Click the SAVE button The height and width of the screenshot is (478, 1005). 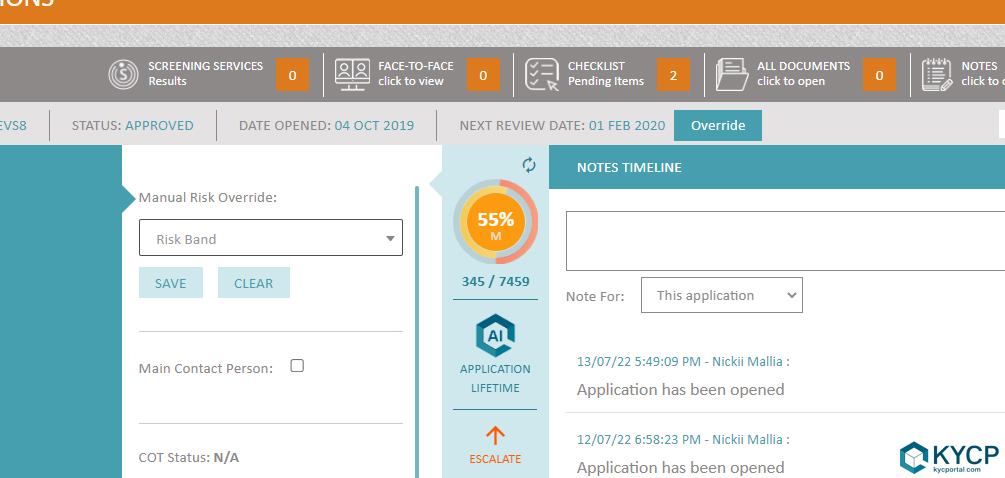coord(170,283)
